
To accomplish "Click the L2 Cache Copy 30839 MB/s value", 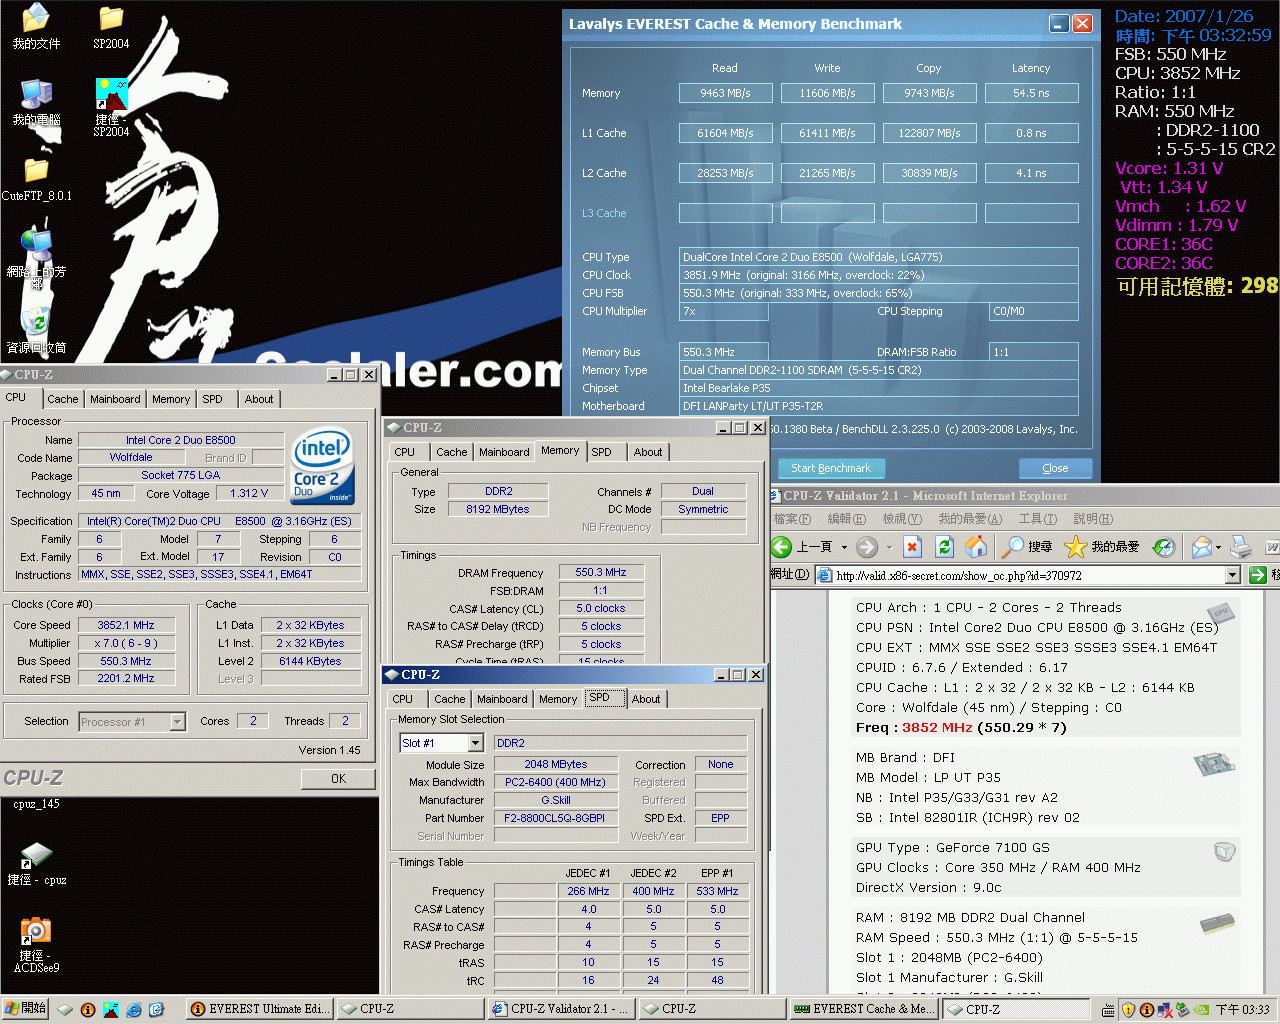I will click(929, 173).
